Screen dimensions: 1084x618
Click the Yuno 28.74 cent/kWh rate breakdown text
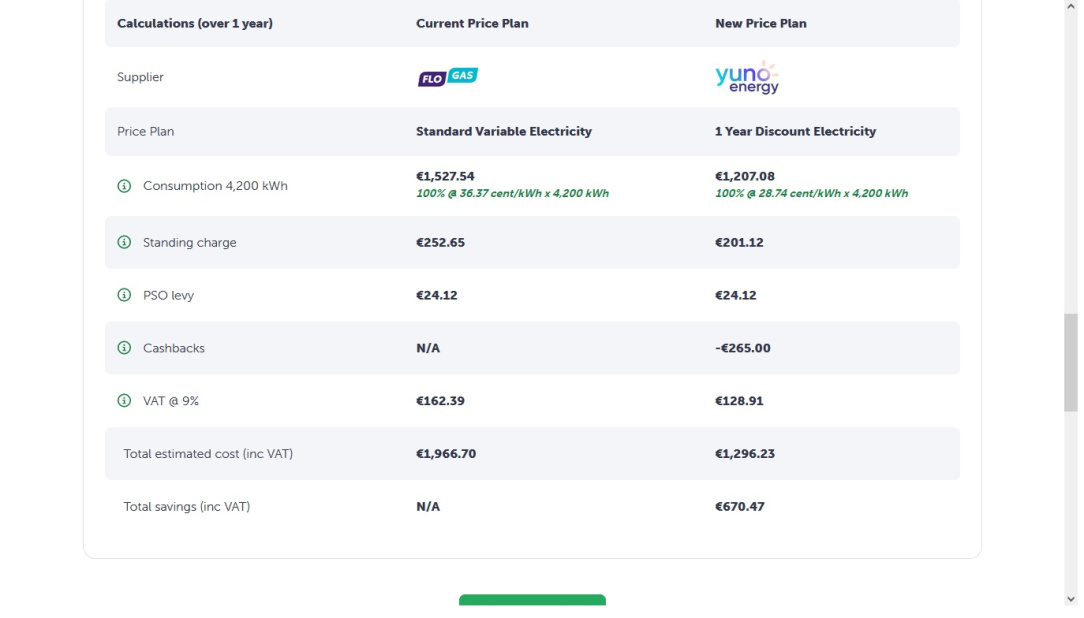click(811, 194)
